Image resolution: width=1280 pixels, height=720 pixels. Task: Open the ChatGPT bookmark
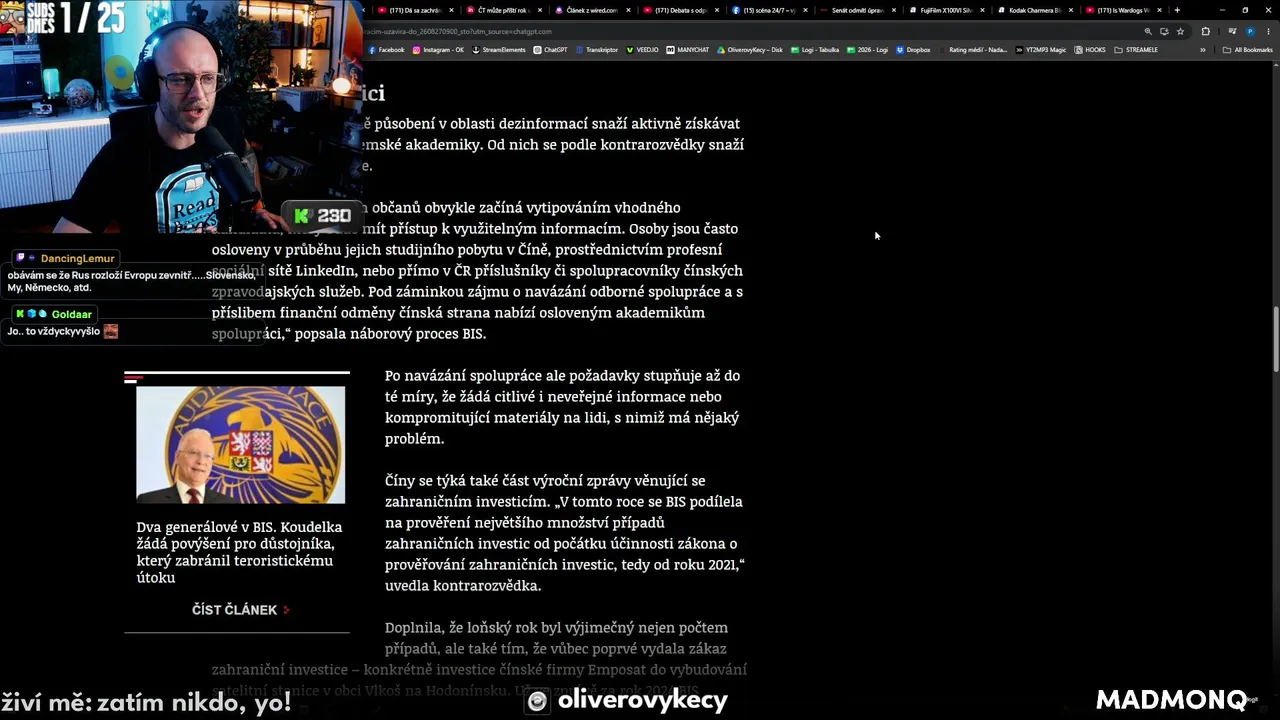pyautogui.click(x=551, y=50)
